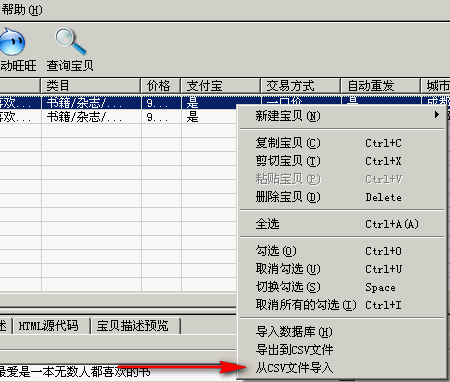
Task: Click the Wangwang blue mascot icon
Action: (12, 42)
